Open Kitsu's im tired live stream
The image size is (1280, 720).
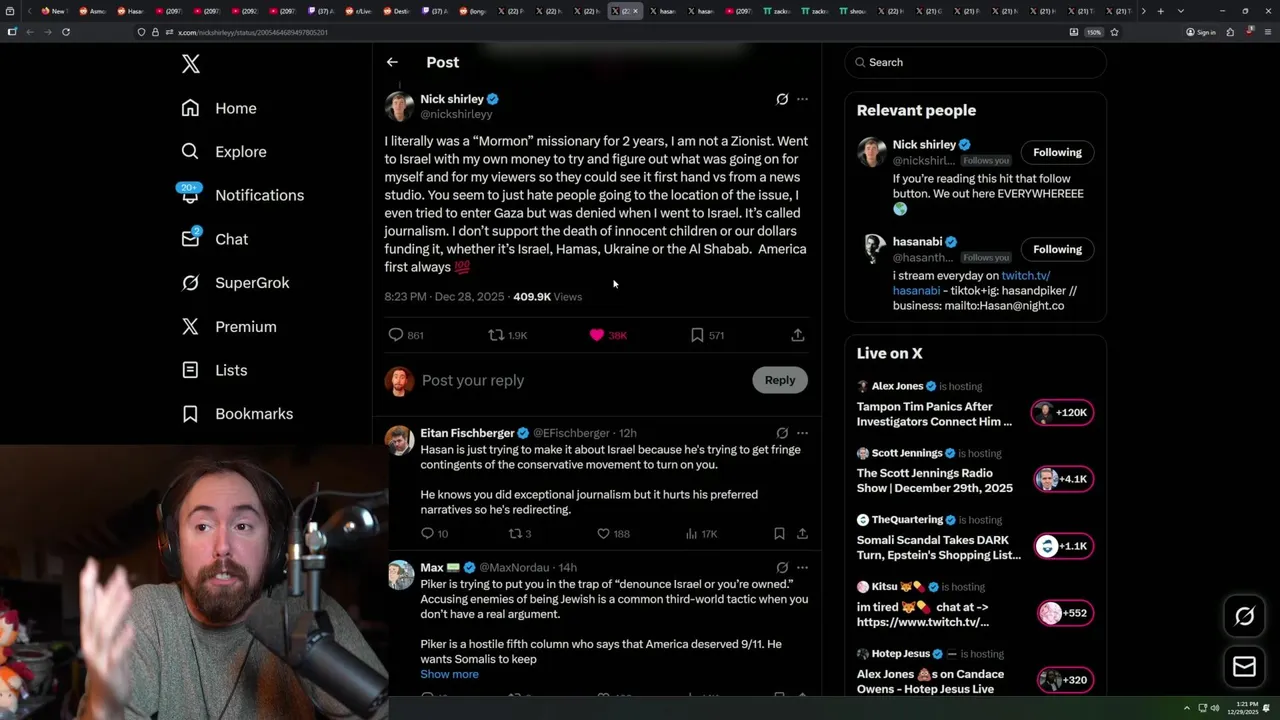(x=923, y=614)
